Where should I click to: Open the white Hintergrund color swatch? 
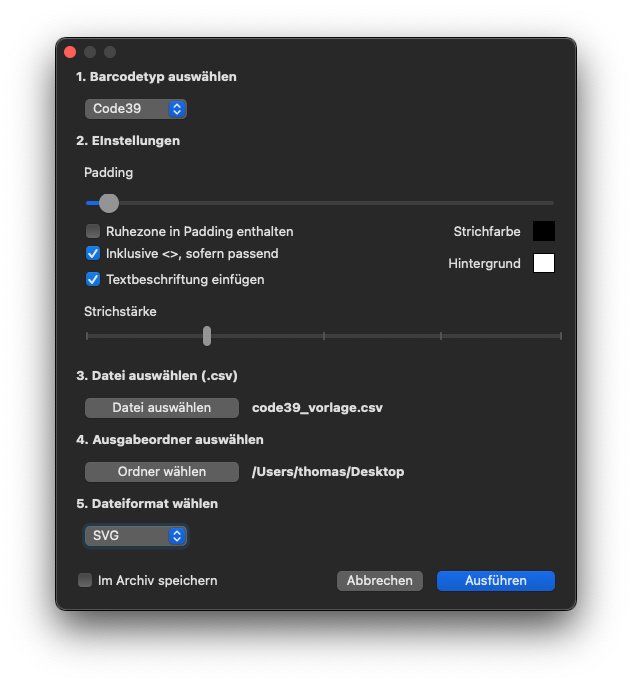pyautogui.click(x=544, y=263)
